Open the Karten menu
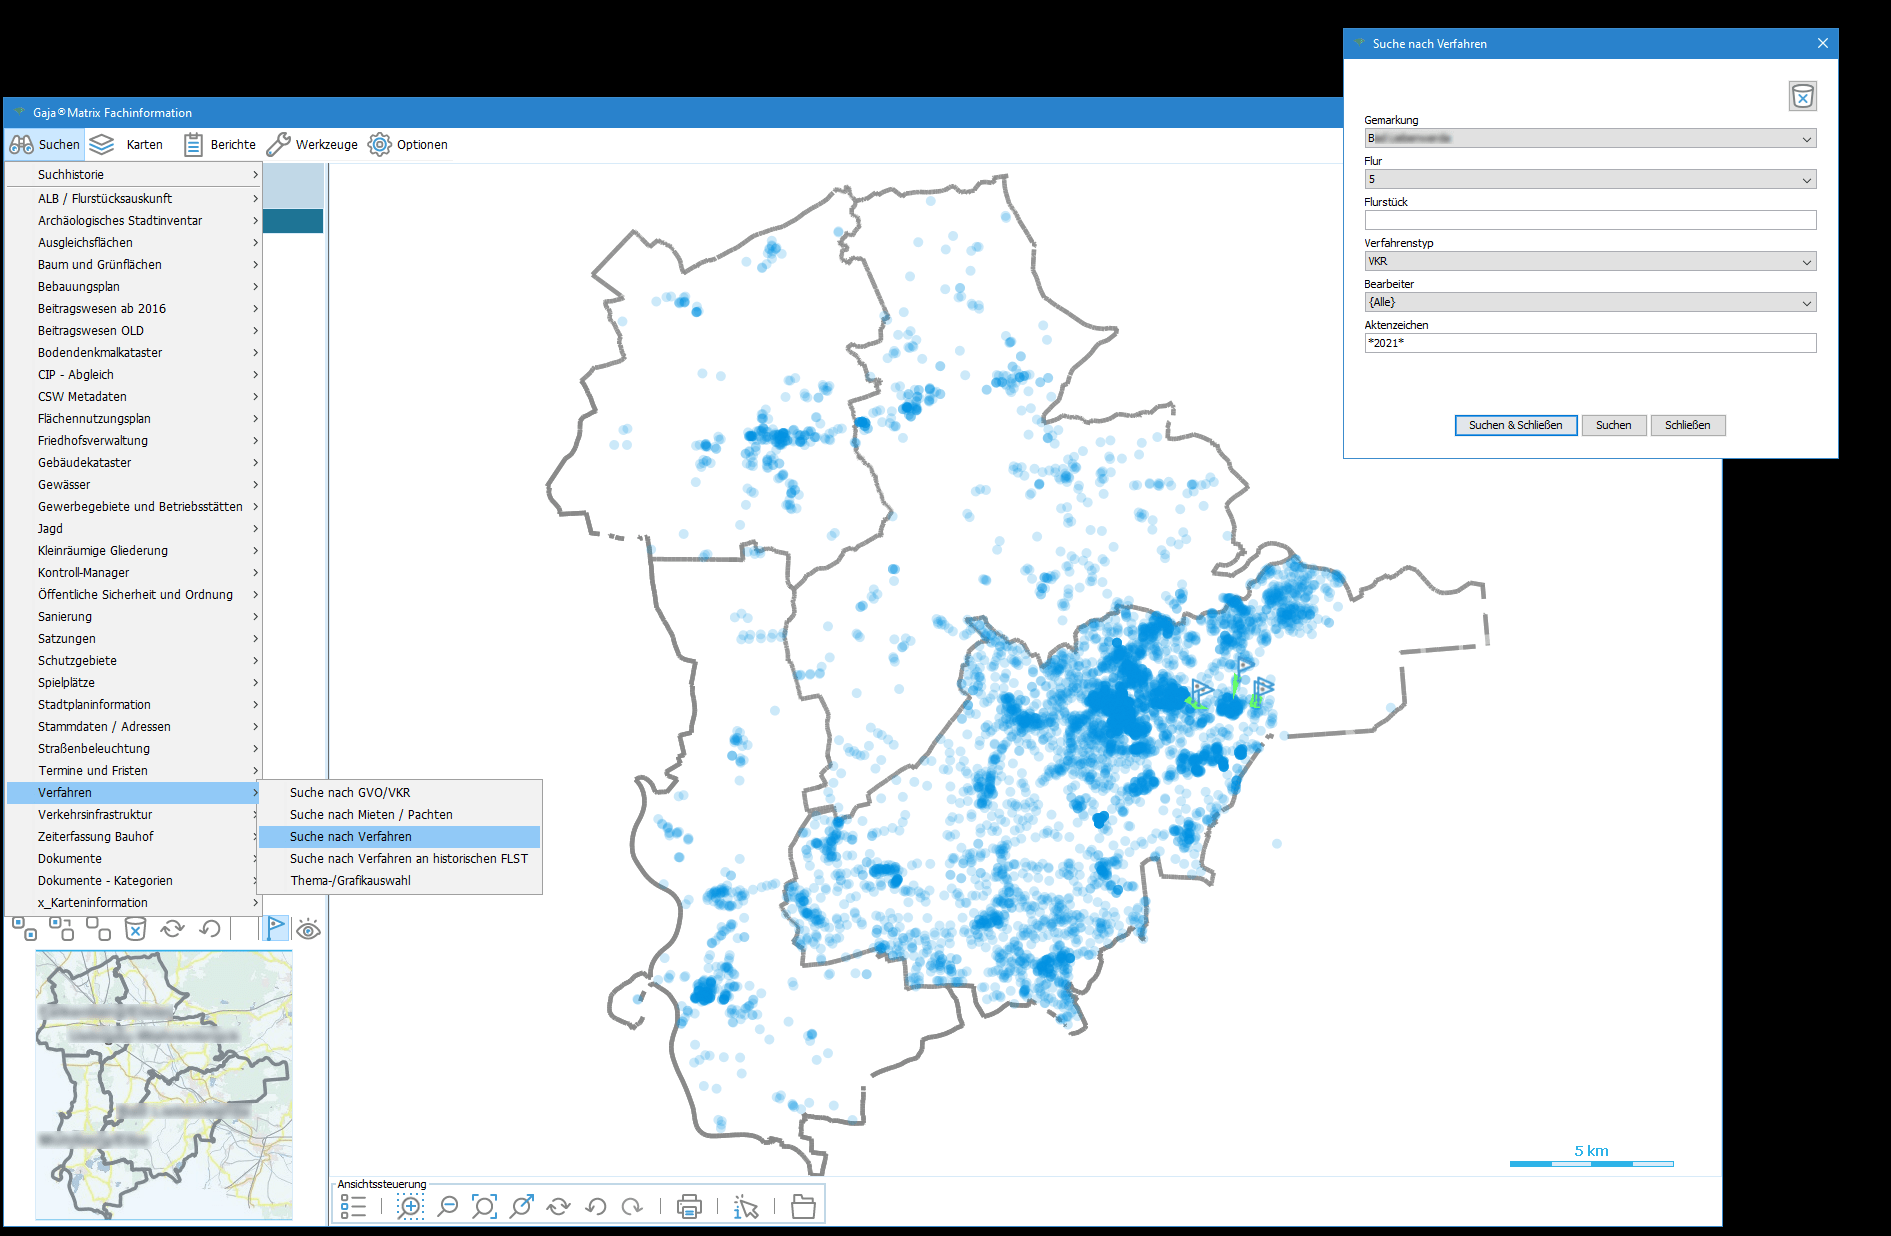 click(x=127, y=145)
